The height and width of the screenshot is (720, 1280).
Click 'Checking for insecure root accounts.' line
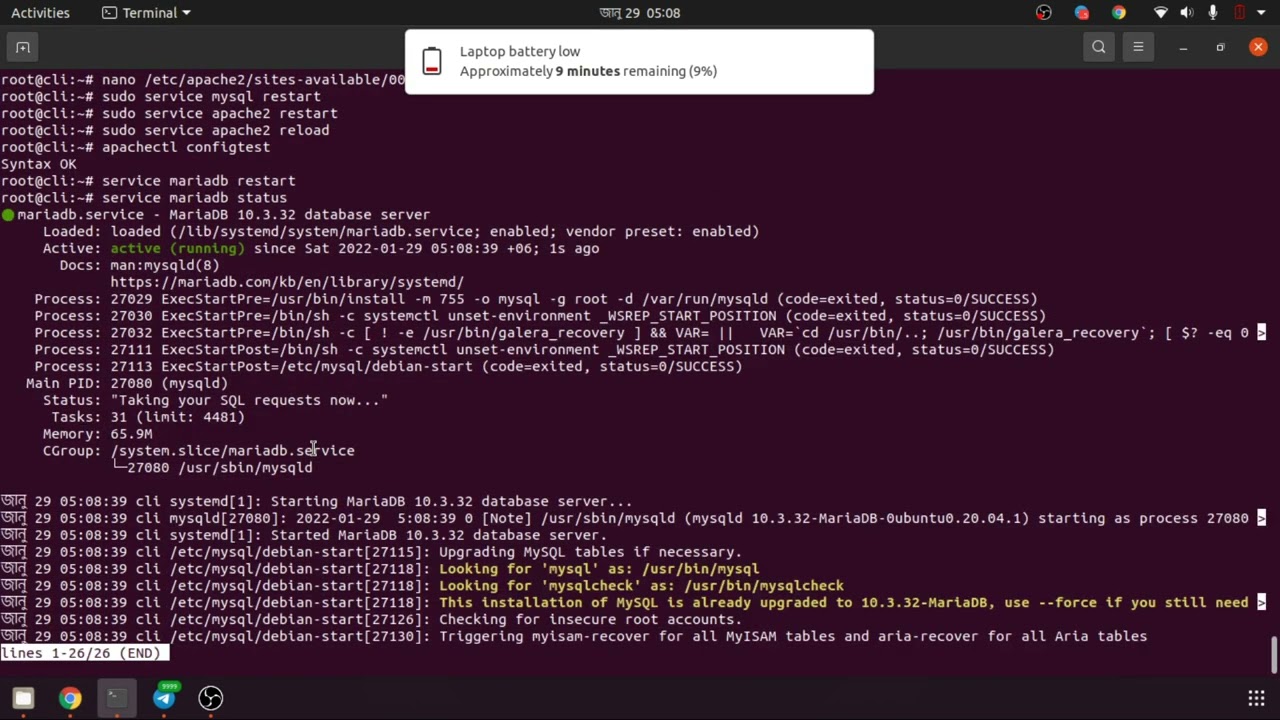[590, 620]
